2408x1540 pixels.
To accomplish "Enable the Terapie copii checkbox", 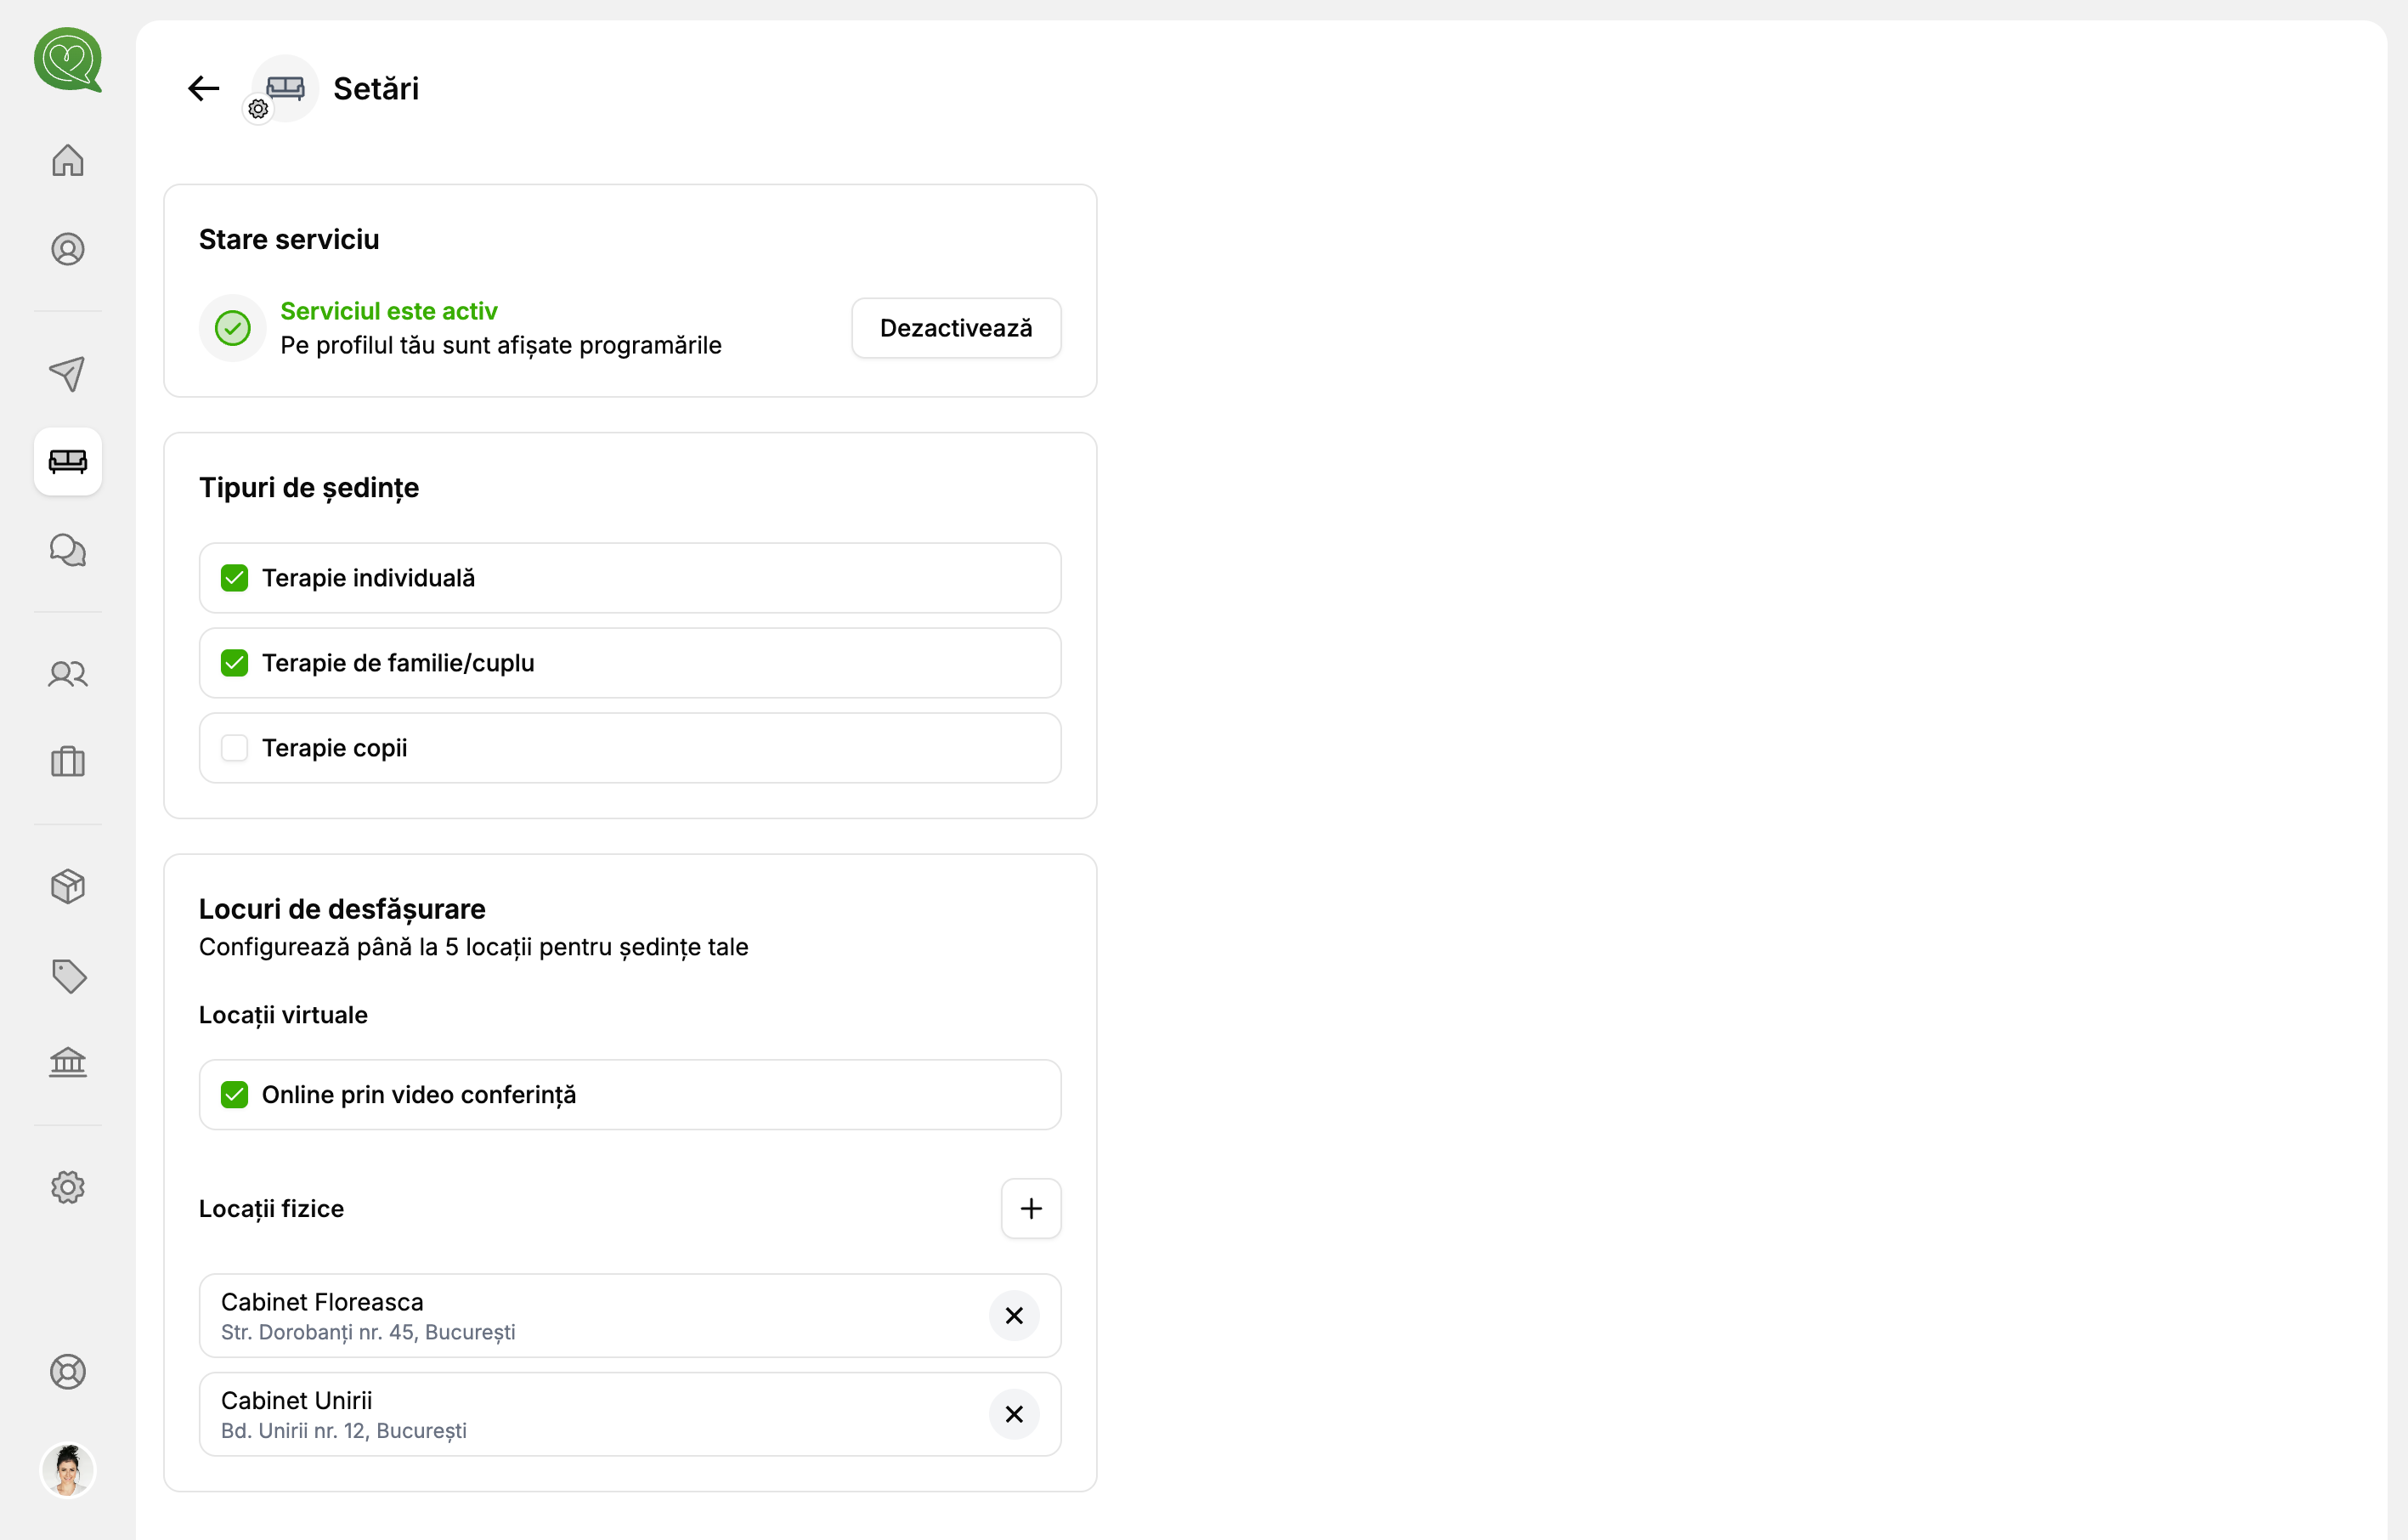I will (x=234, y=748).
